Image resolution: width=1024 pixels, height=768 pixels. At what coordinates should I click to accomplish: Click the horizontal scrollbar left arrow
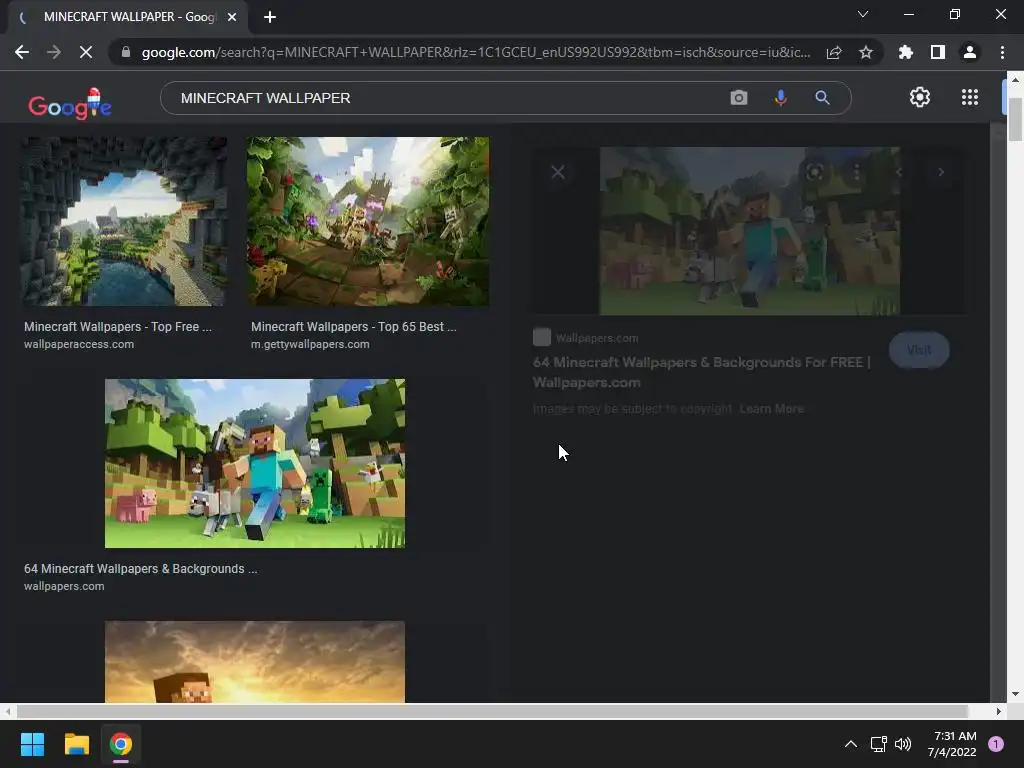pos(7,711)
